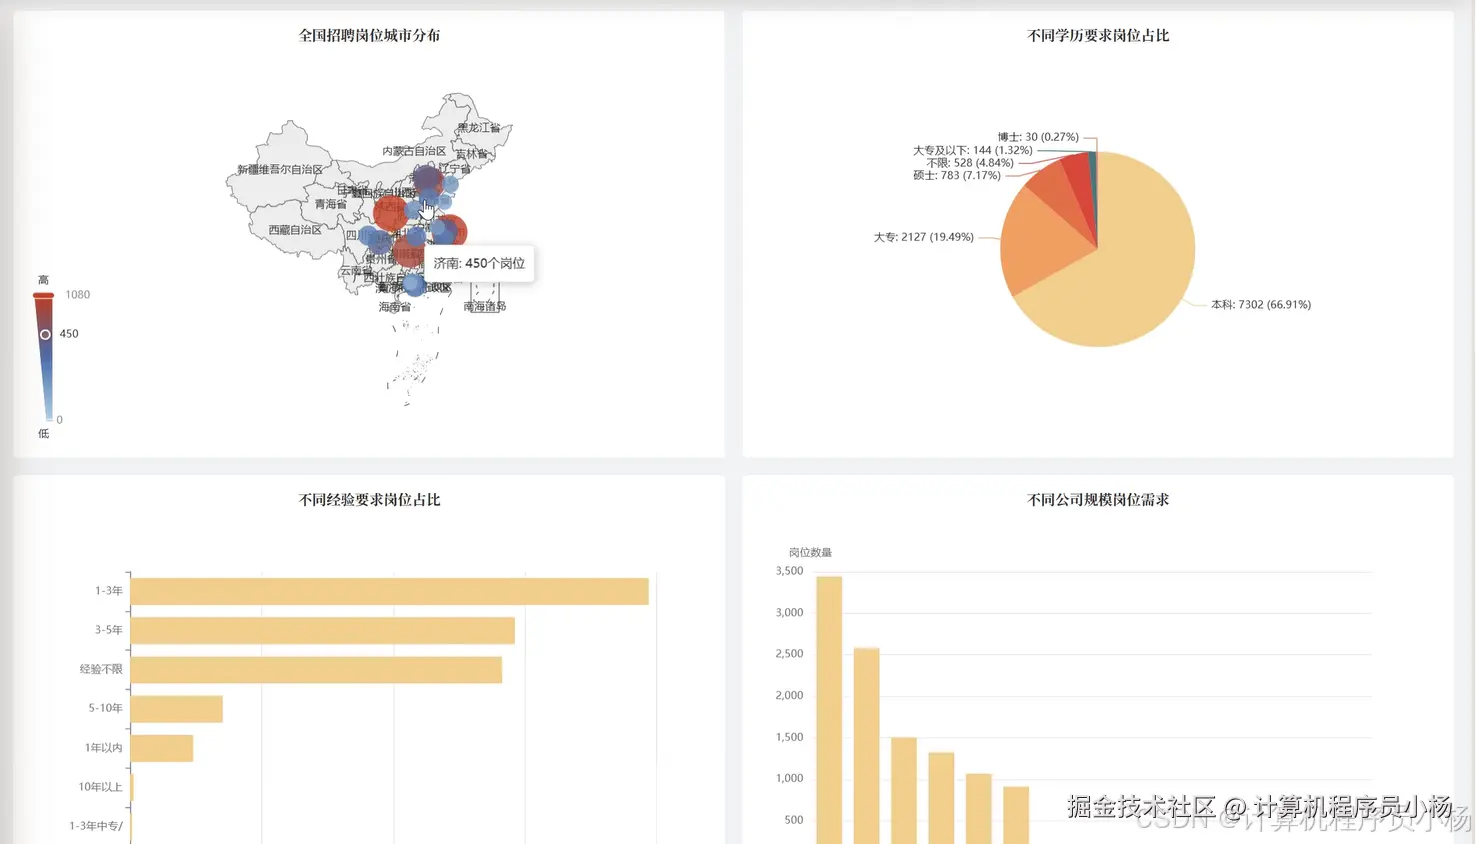Click the 青海省 label on the map

coord(330,204)
